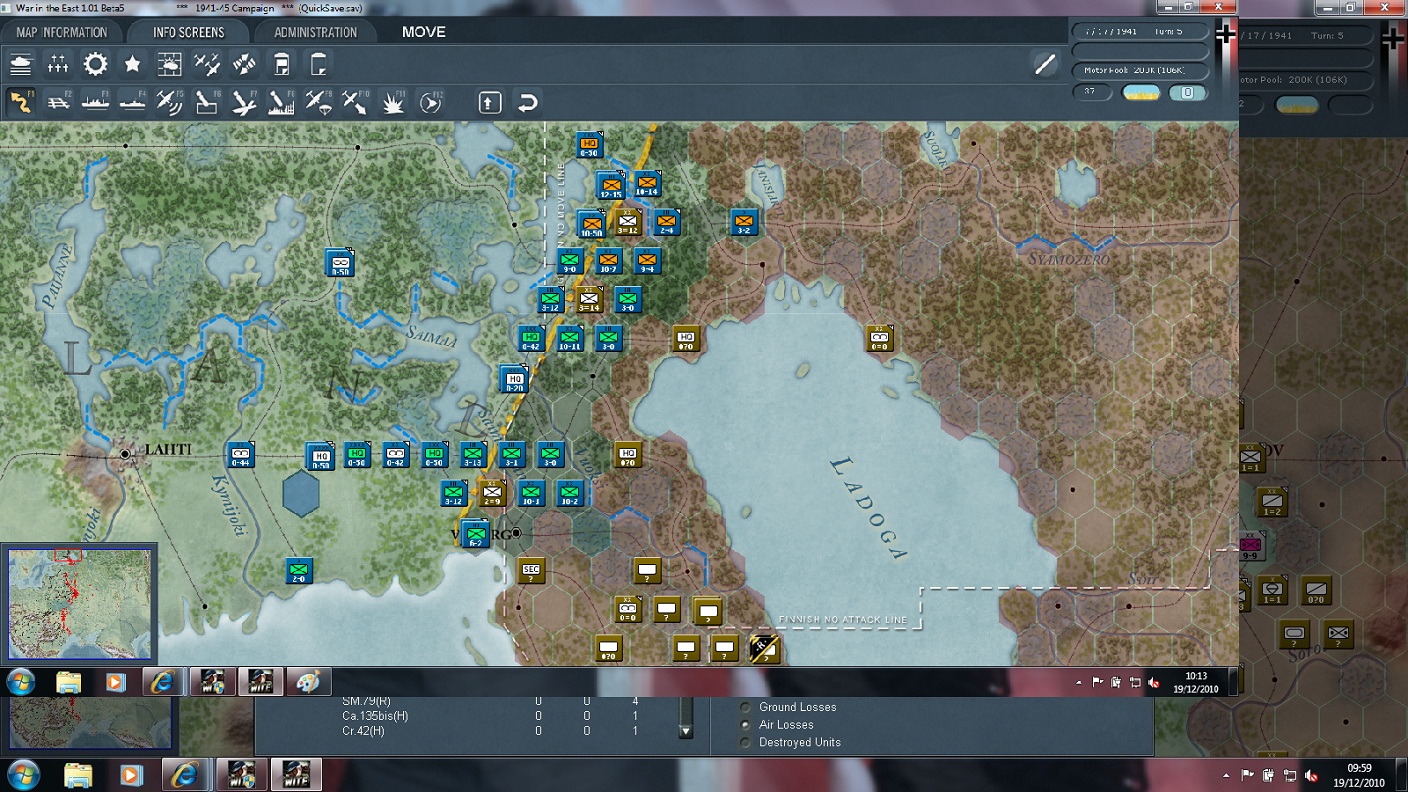Open the Start menu on the upper taskbar
The width and height of the screenshot is (1408, 792).
click(21, 682)
